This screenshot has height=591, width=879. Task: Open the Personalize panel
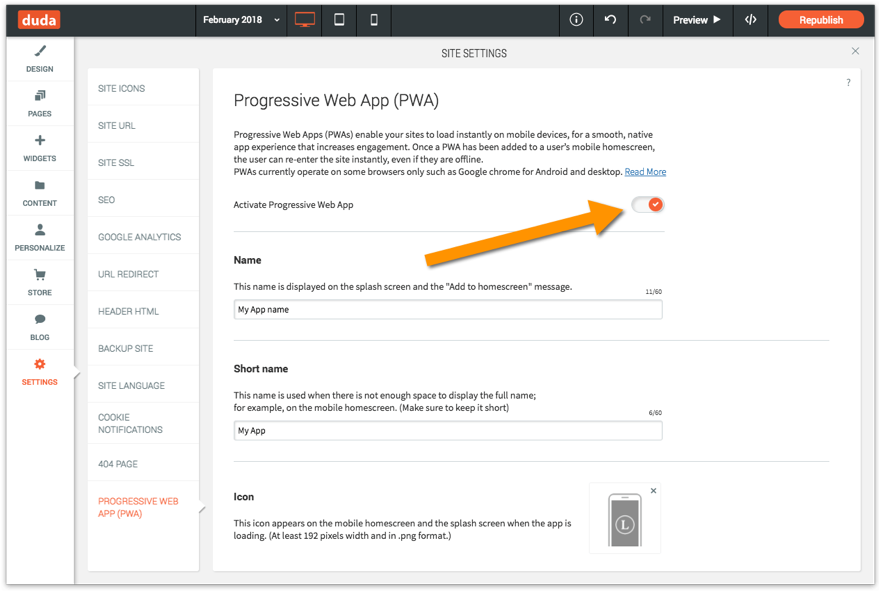39,239
